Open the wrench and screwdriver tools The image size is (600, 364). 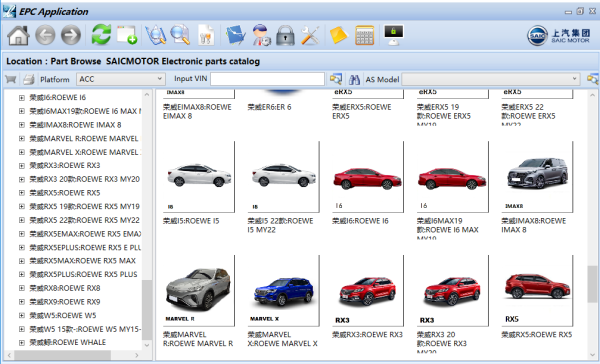click(310, 36)
